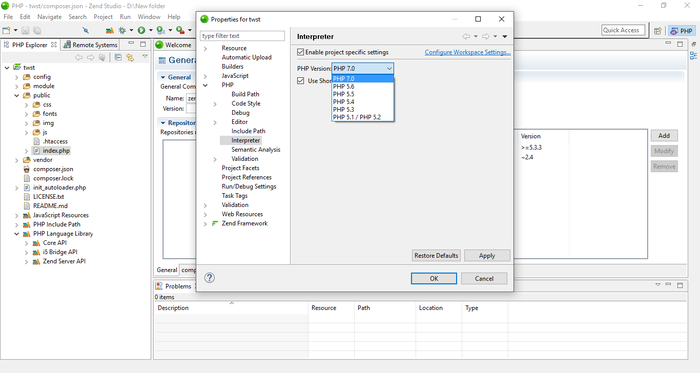Open the Navigate menu

coord(49,17)
